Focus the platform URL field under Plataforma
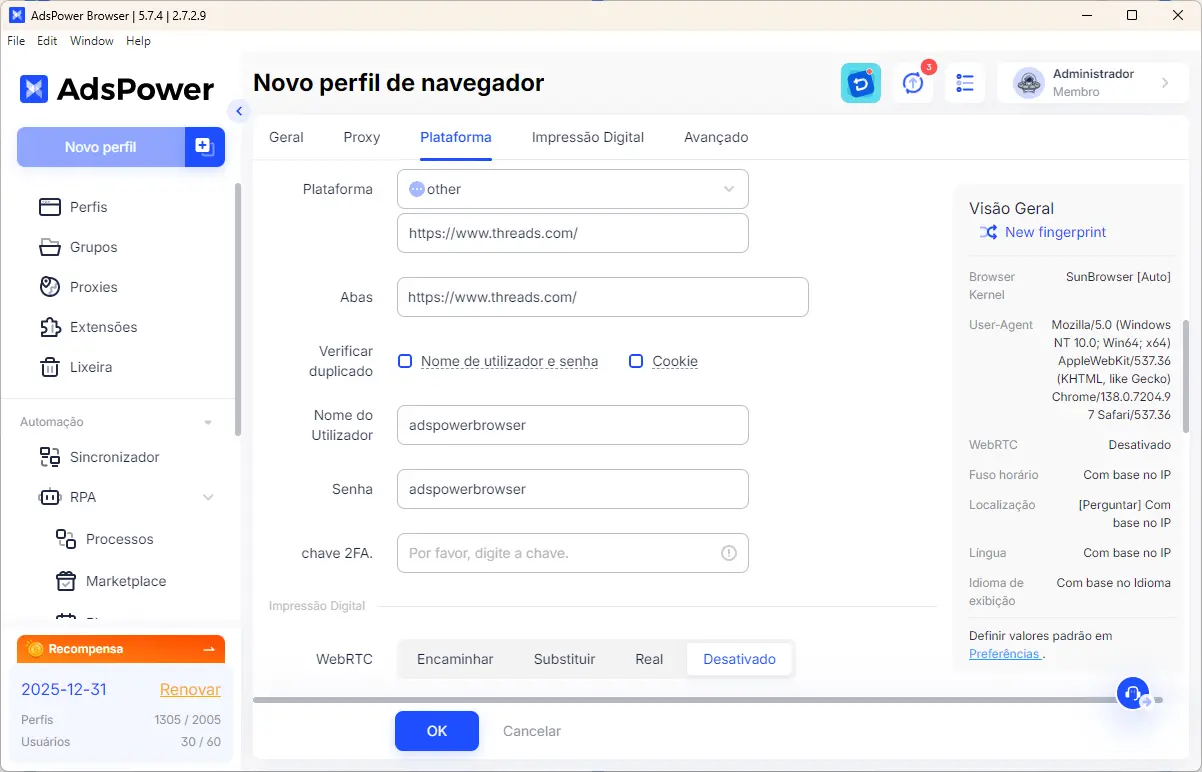The width and height of the screenshot is (1202, 772). pos(573,233)
